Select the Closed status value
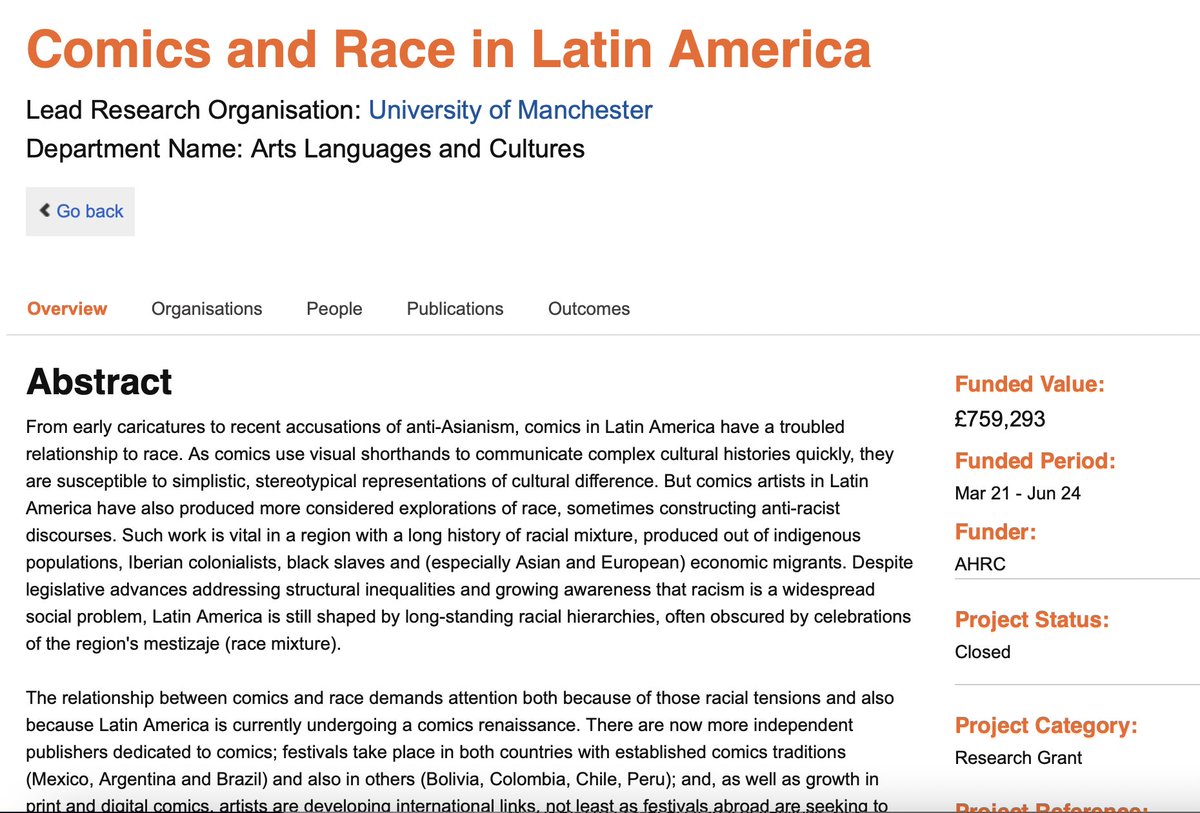Screen dimensions: 1200x813 pos(983,652)
